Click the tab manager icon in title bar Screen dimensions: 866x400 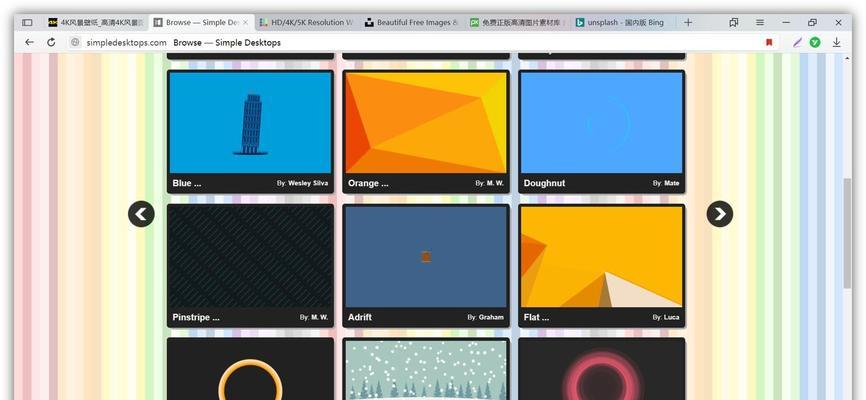[733, 23]
